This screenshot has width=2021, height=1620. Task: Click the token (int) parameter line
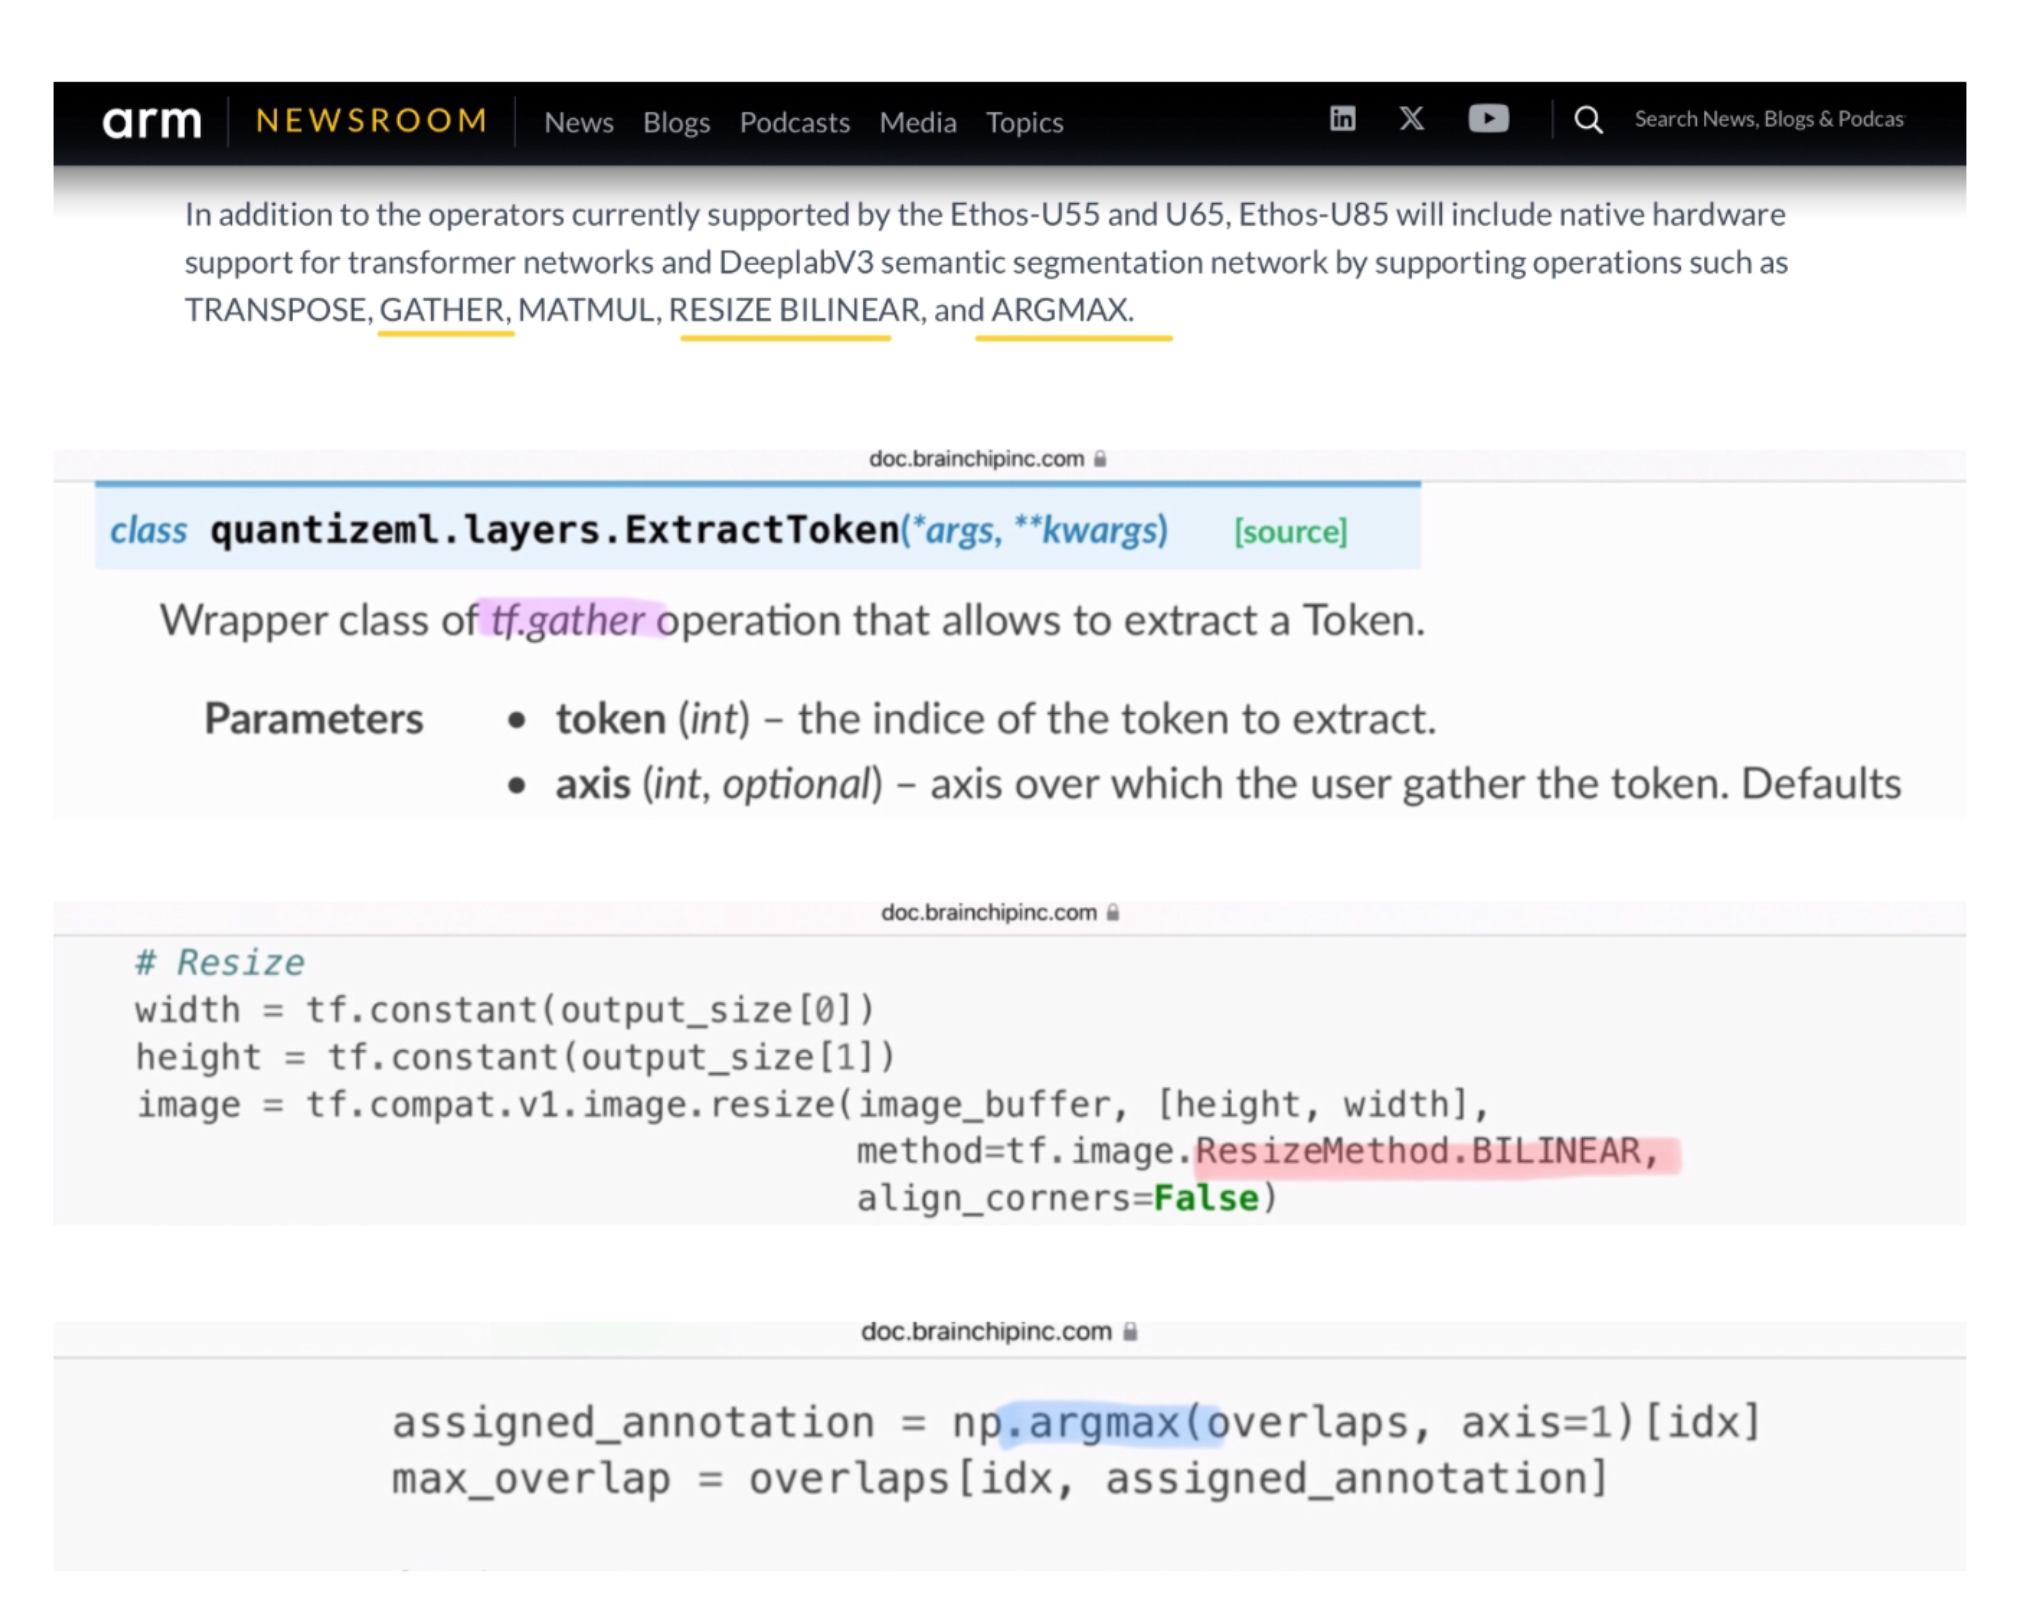pos(996,719)
